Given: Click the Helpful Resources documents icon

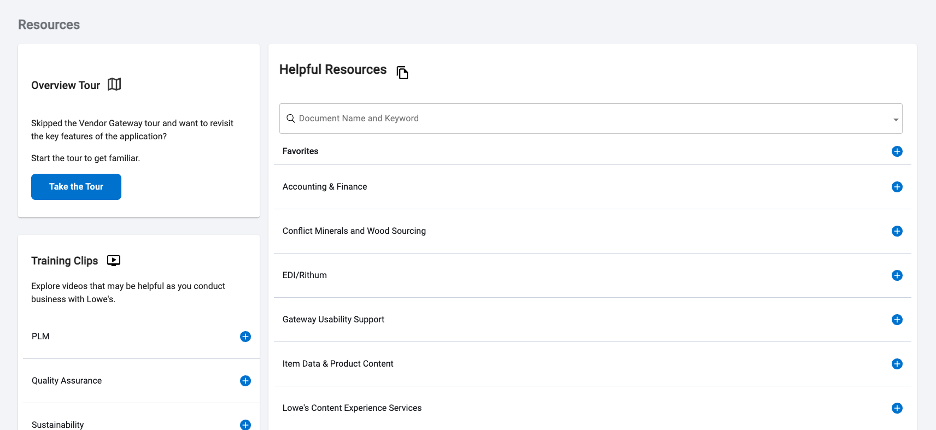Looking at the screenshot, I should pyautogui.click(x=403, y=72).
